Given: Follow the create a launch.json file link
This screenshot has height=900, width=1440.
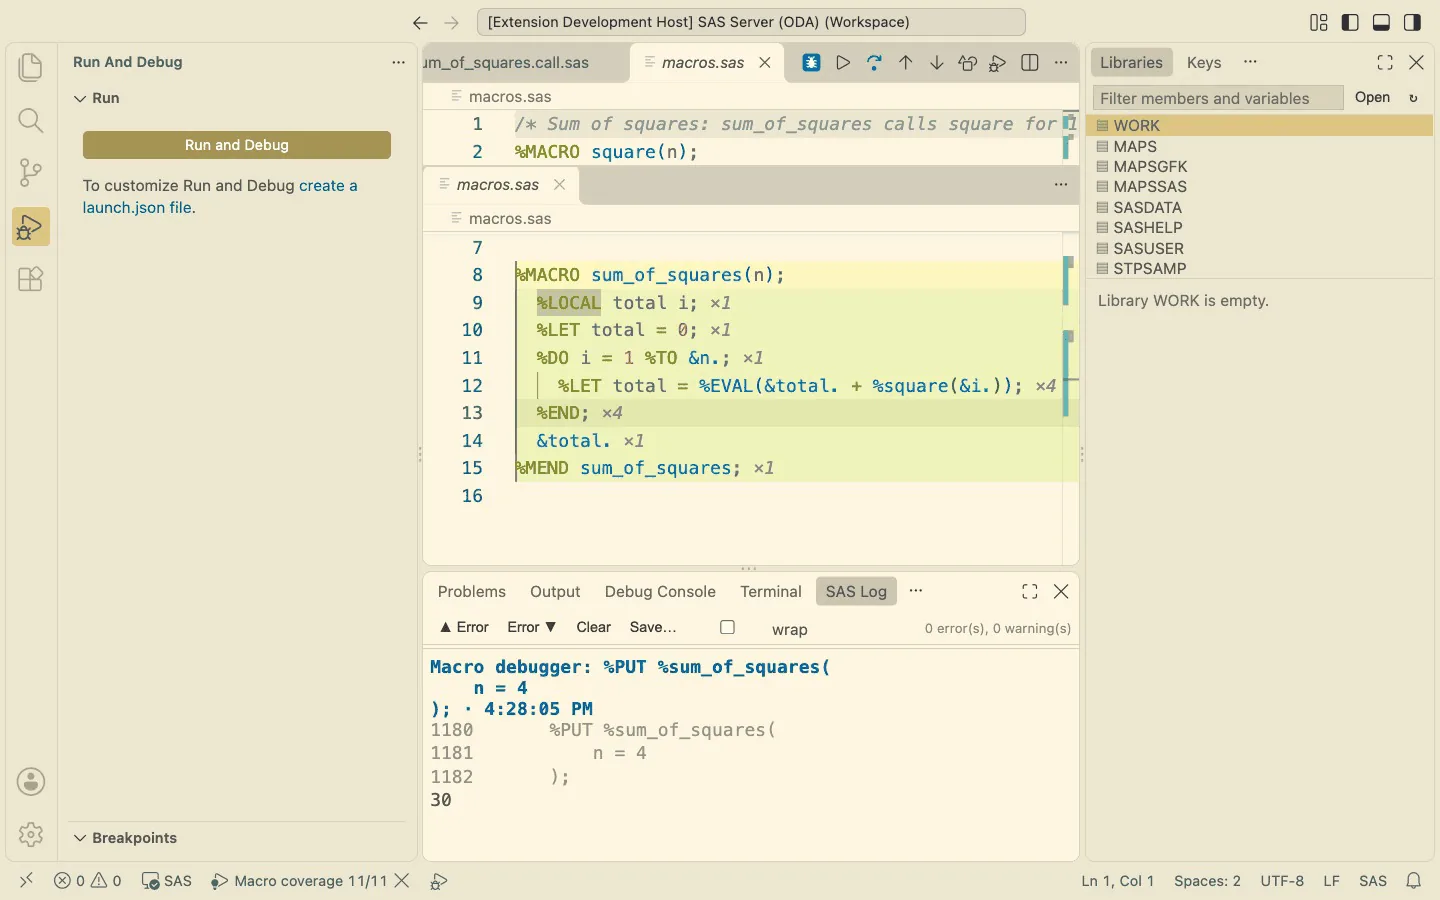Looking at the screenshot, I should [x=220, y=197].
